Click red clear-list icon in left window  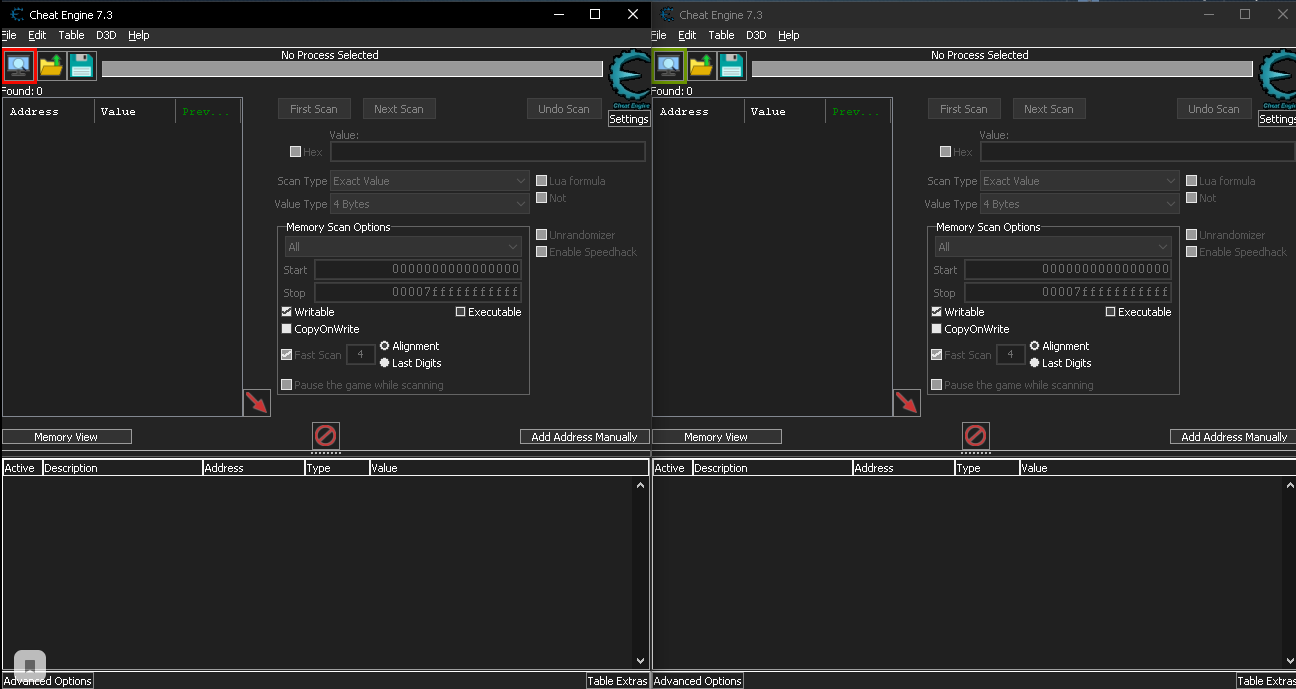pyautogui.click(x=326, y=436)
